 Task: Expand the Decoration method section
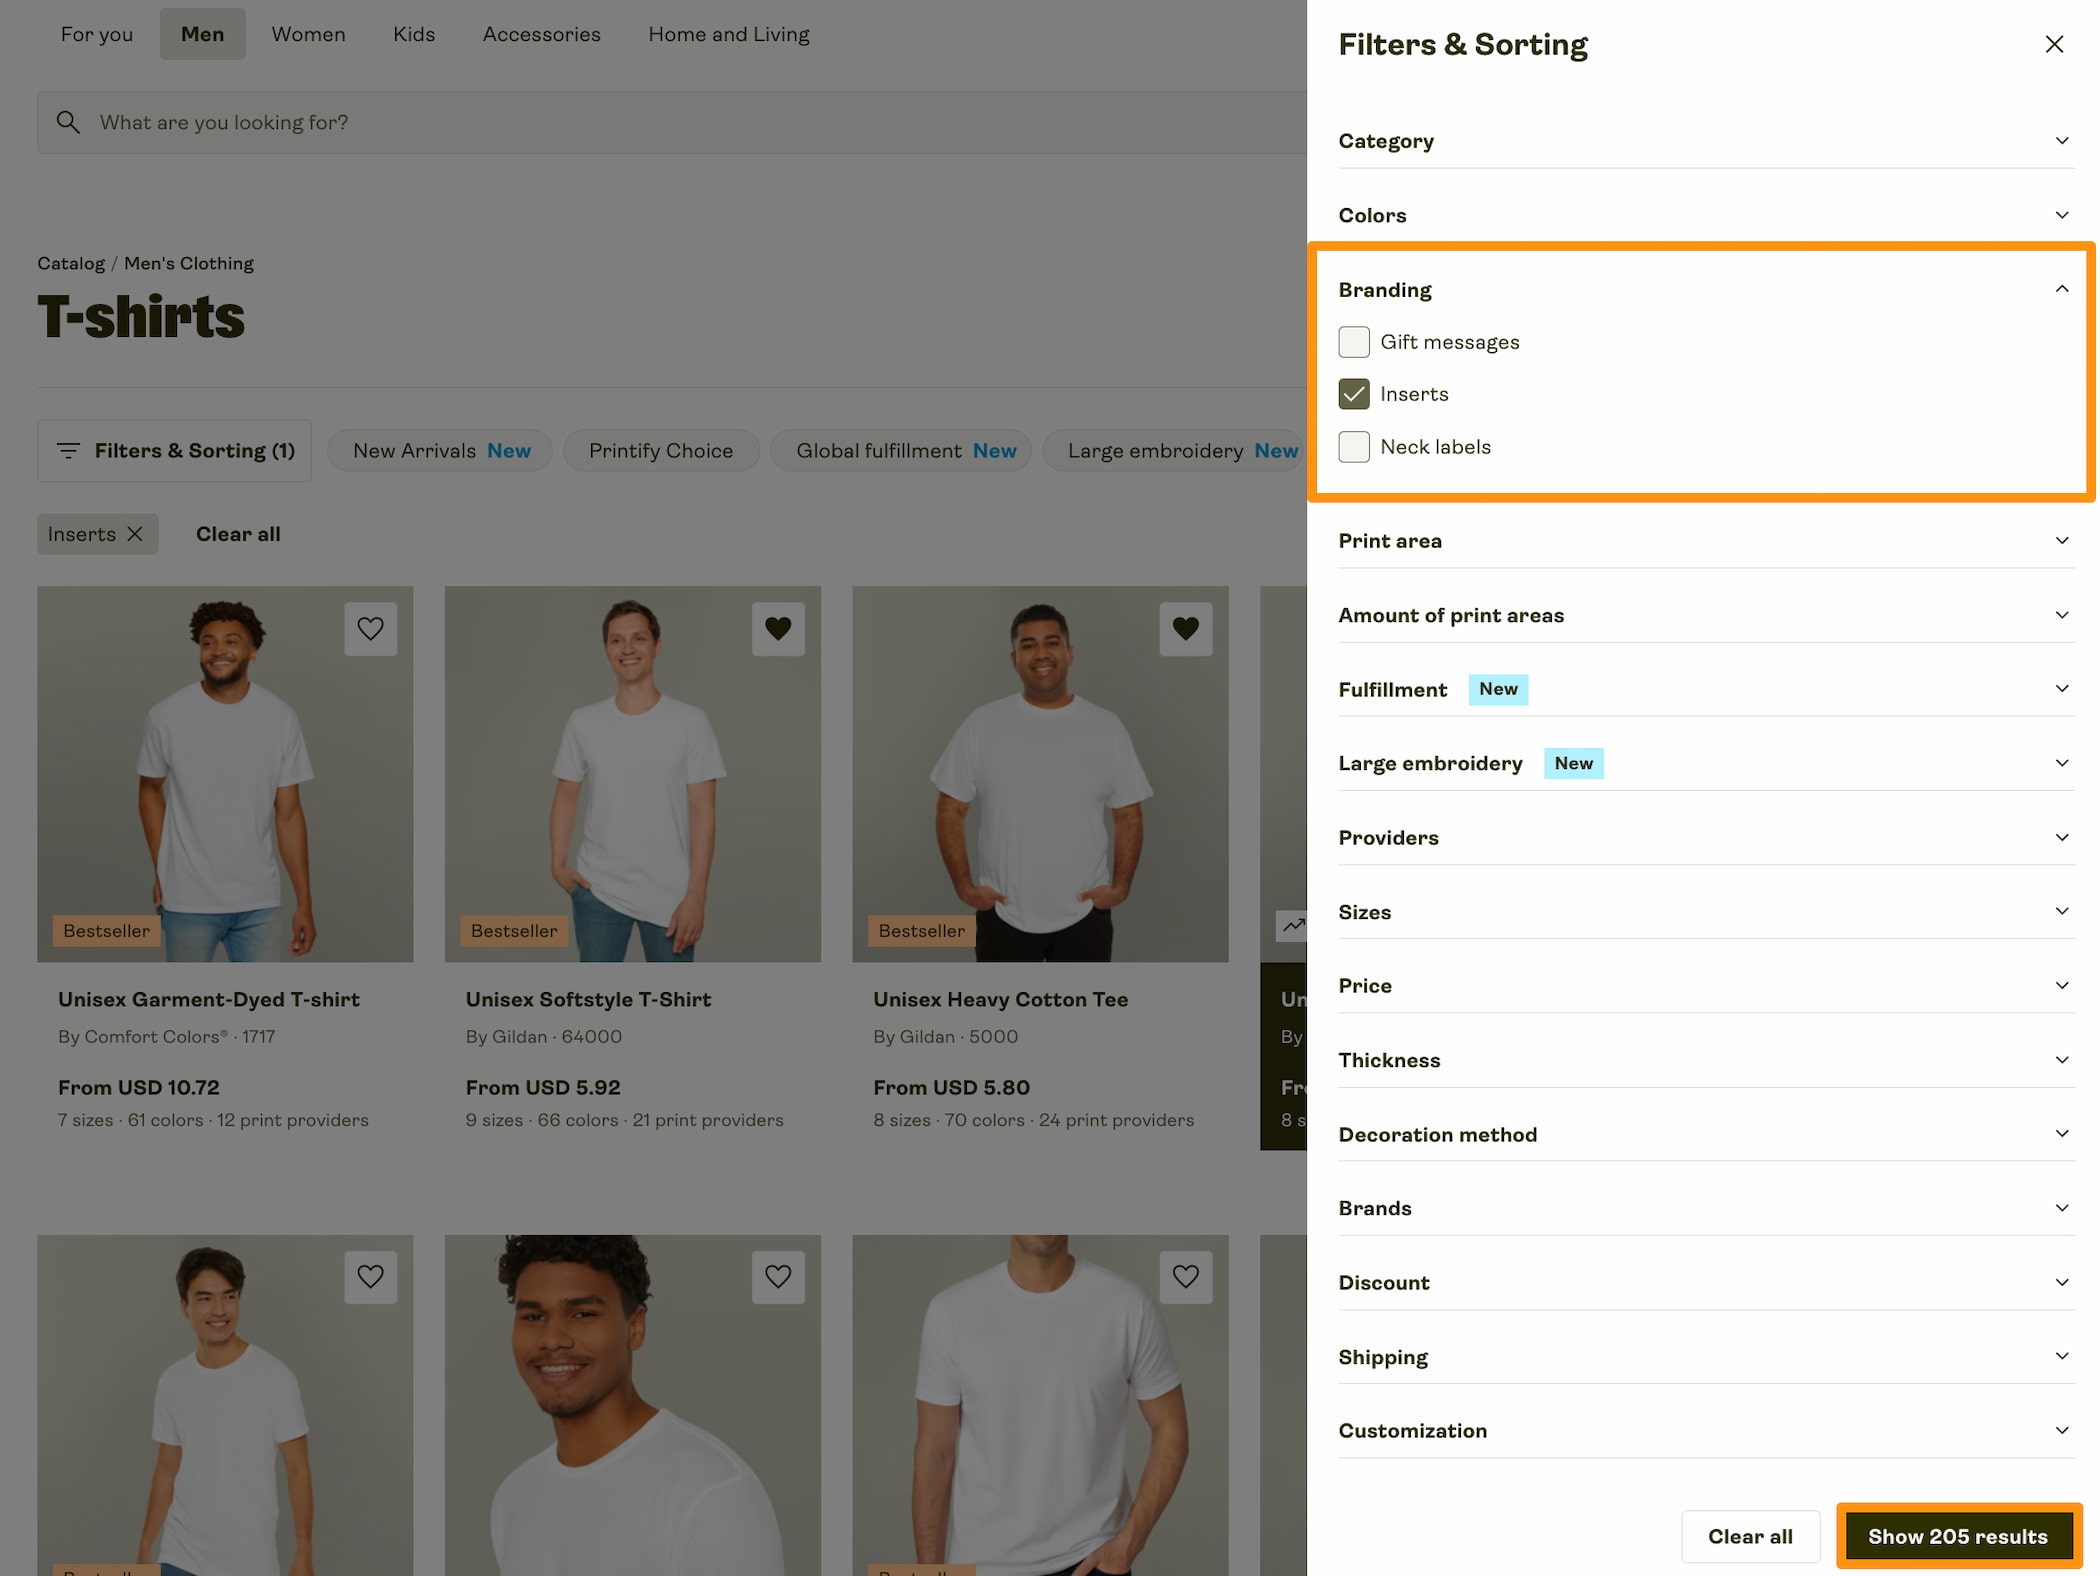1707,1134
